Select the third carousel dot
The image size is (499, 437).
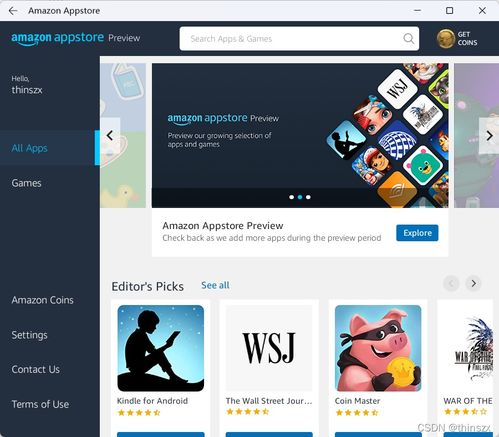point(308,197)
